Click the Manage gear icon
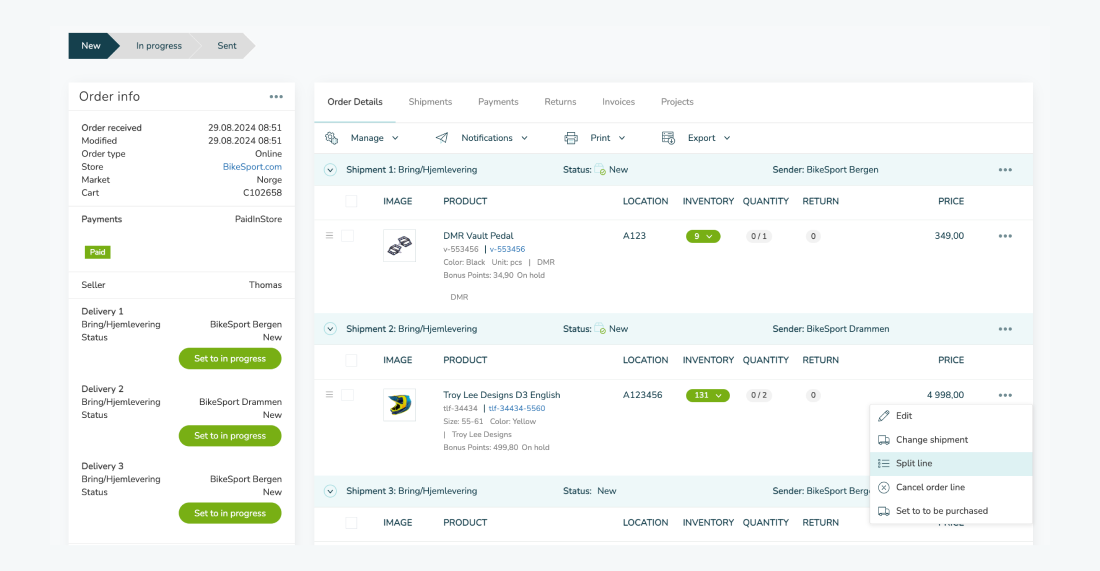This screenshot has width=1100, height=571. point(332,138)
